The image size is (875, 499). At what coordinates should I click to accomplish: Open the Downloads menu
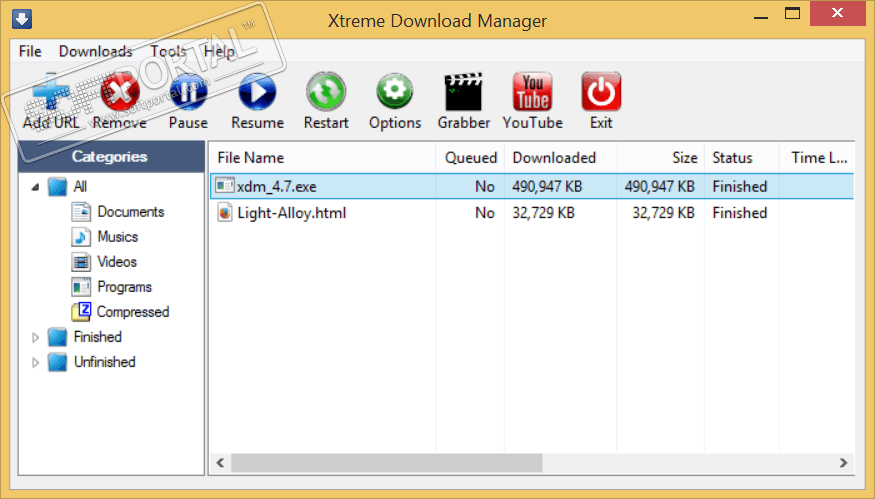tap(95, 51)
